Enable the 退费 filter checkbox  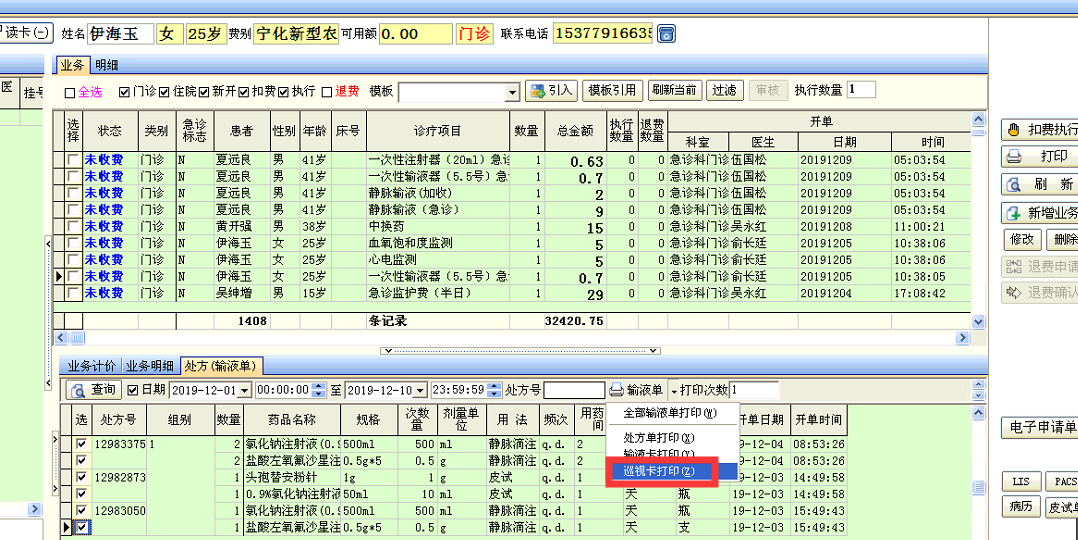click(x=327, y=91)
